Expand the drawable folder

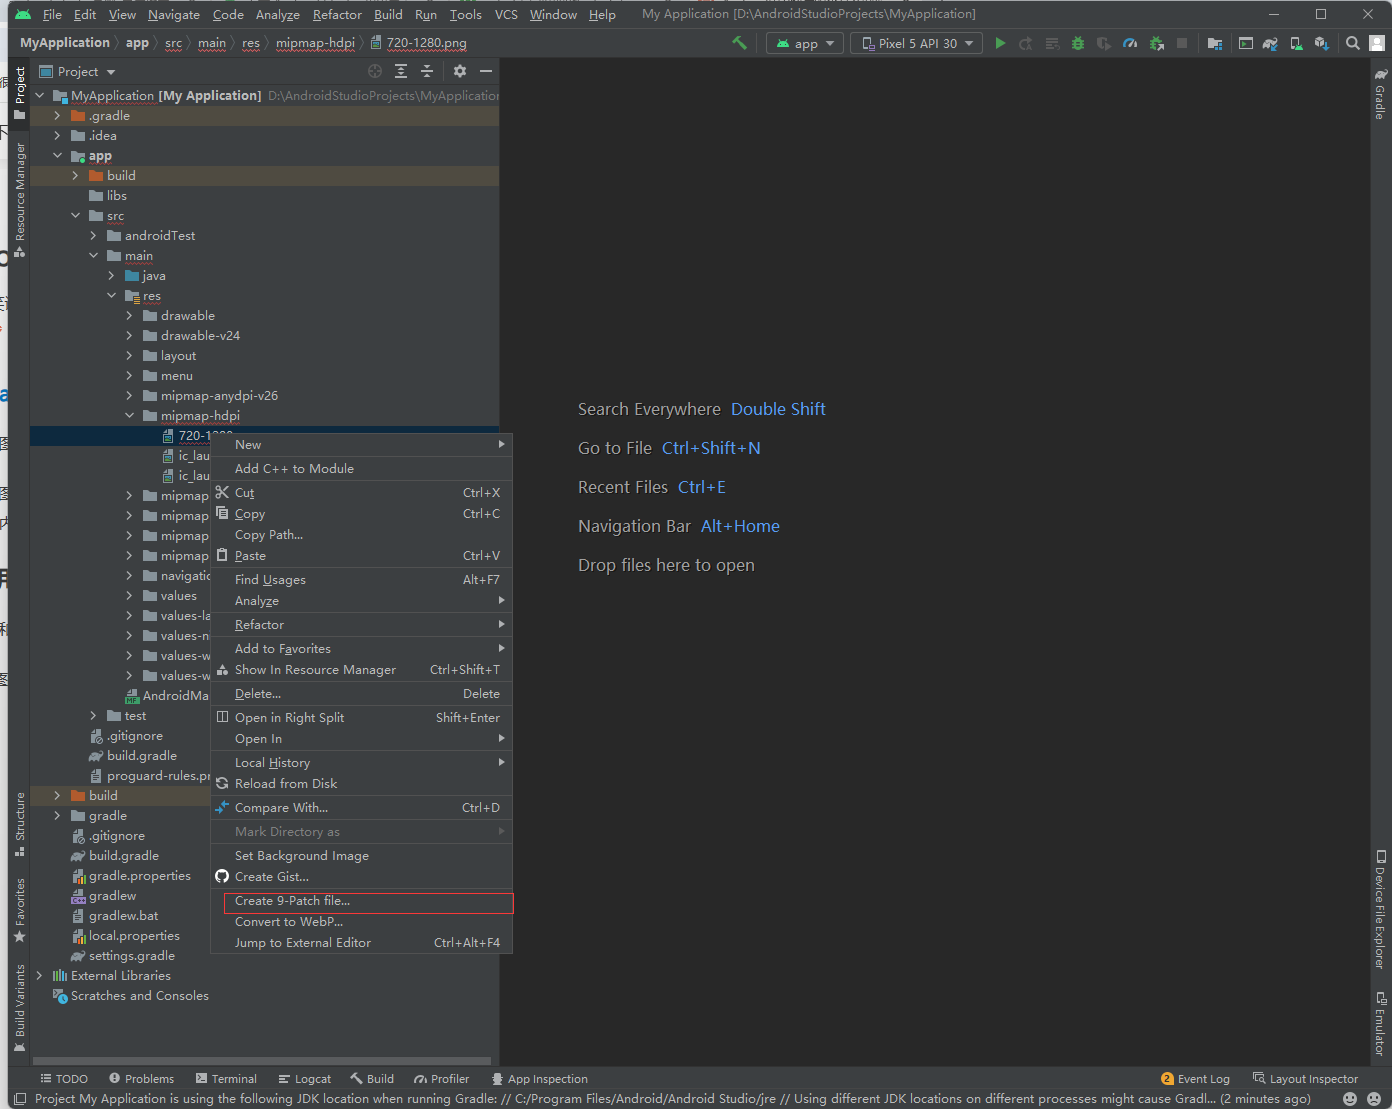tap(130, 316)
